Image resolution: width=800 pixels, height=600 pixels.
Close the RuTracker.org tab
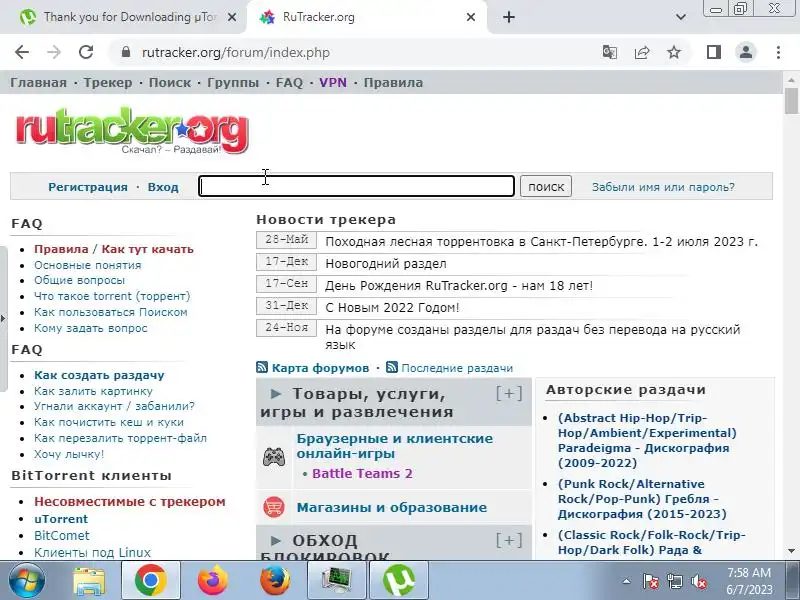coord(471,17)
